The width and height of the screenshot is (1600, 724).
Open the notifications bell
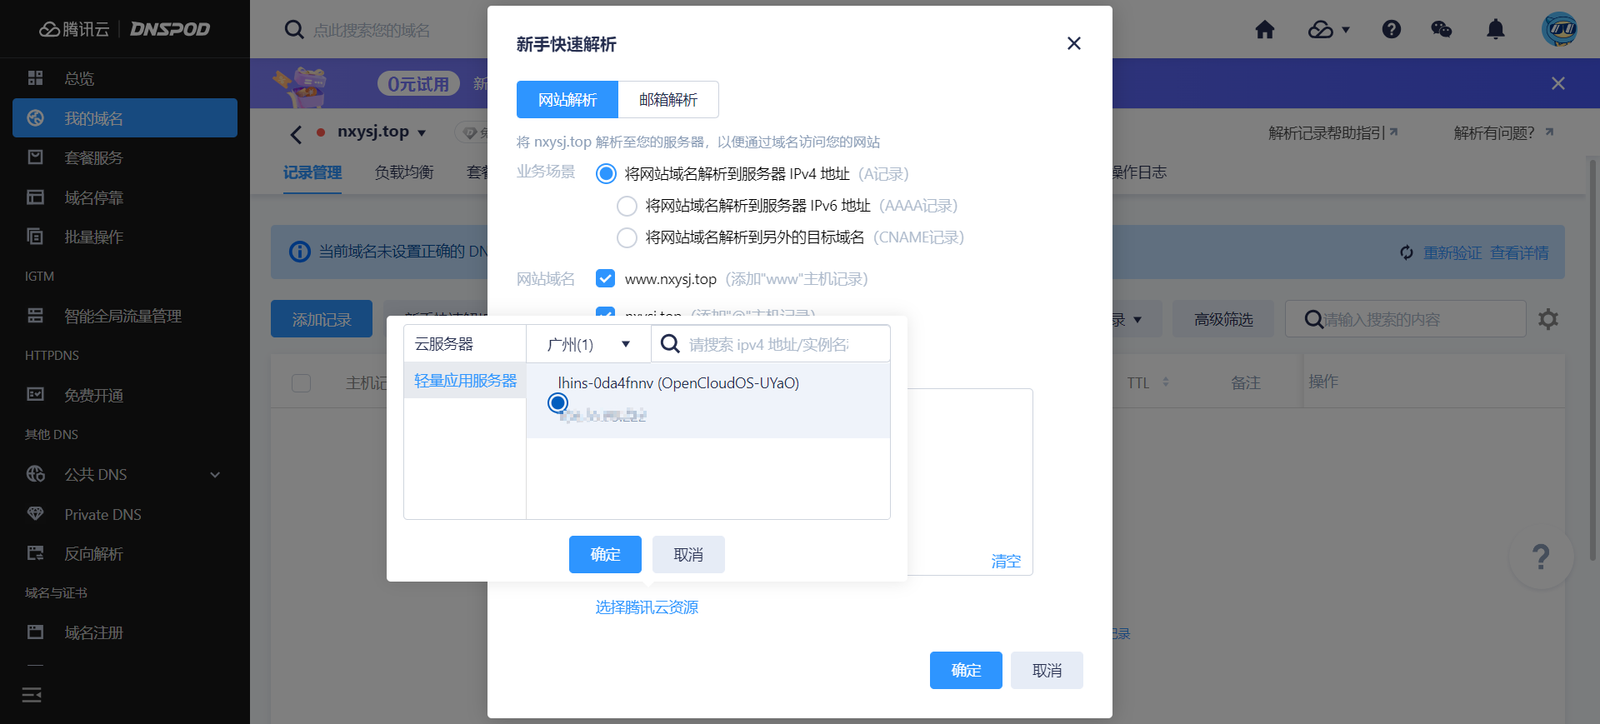pos(1495,29)
